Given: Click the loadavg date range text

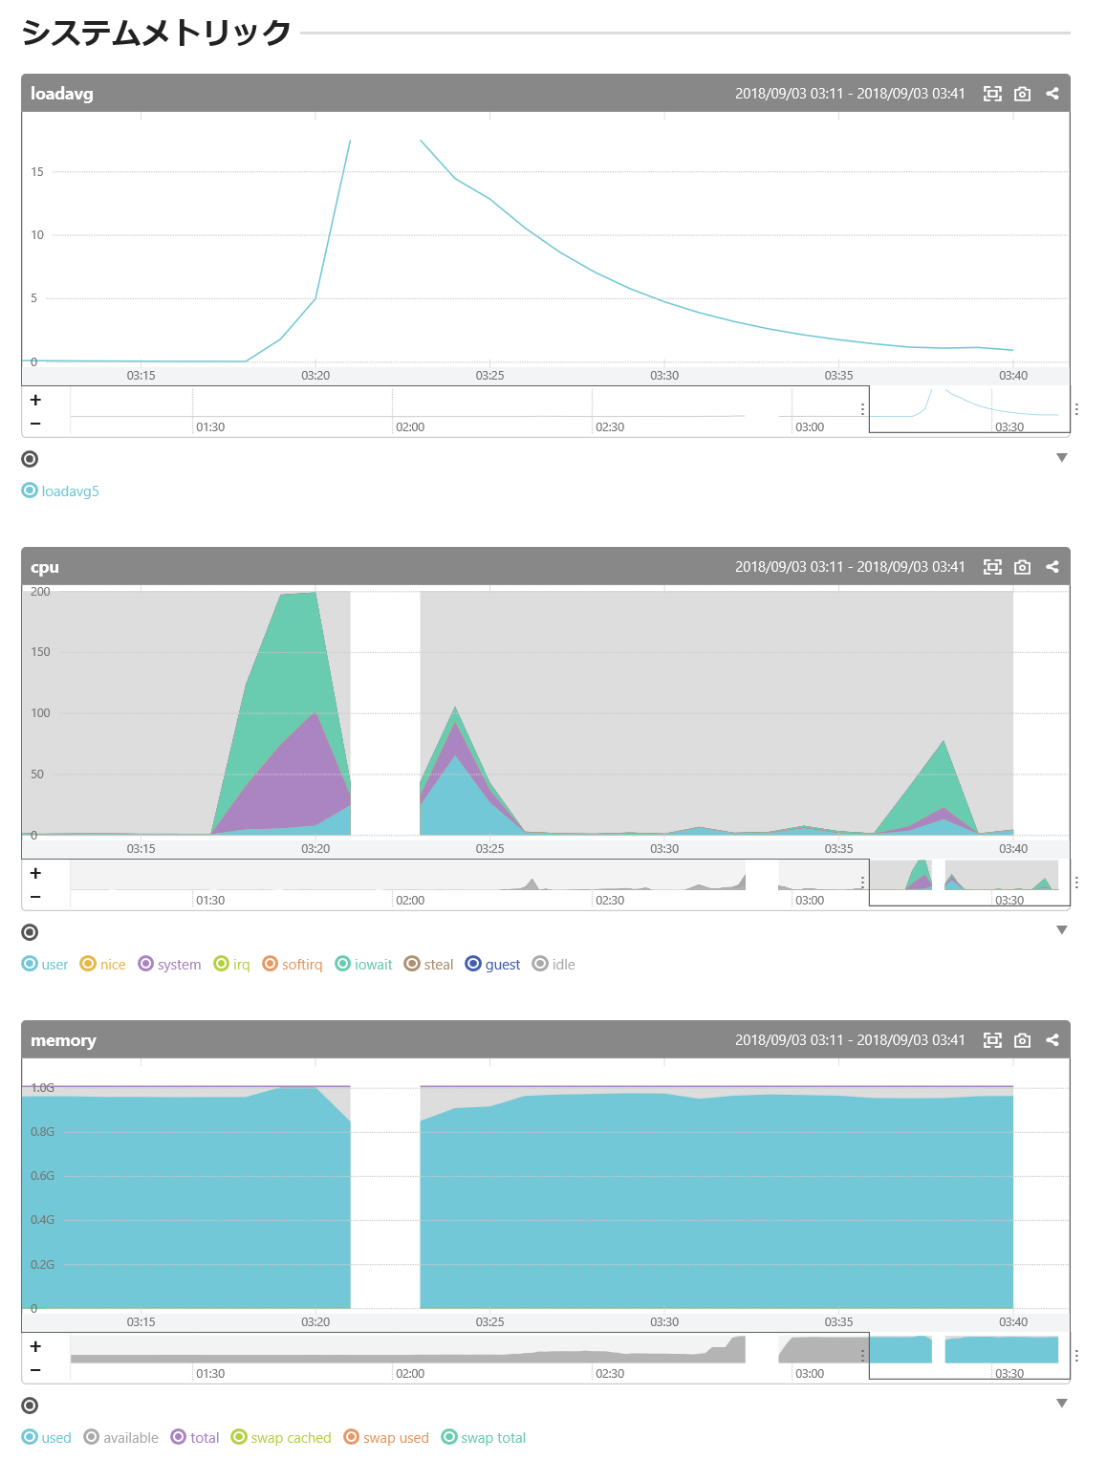Looking at the screenshot, I should (850, 93).
